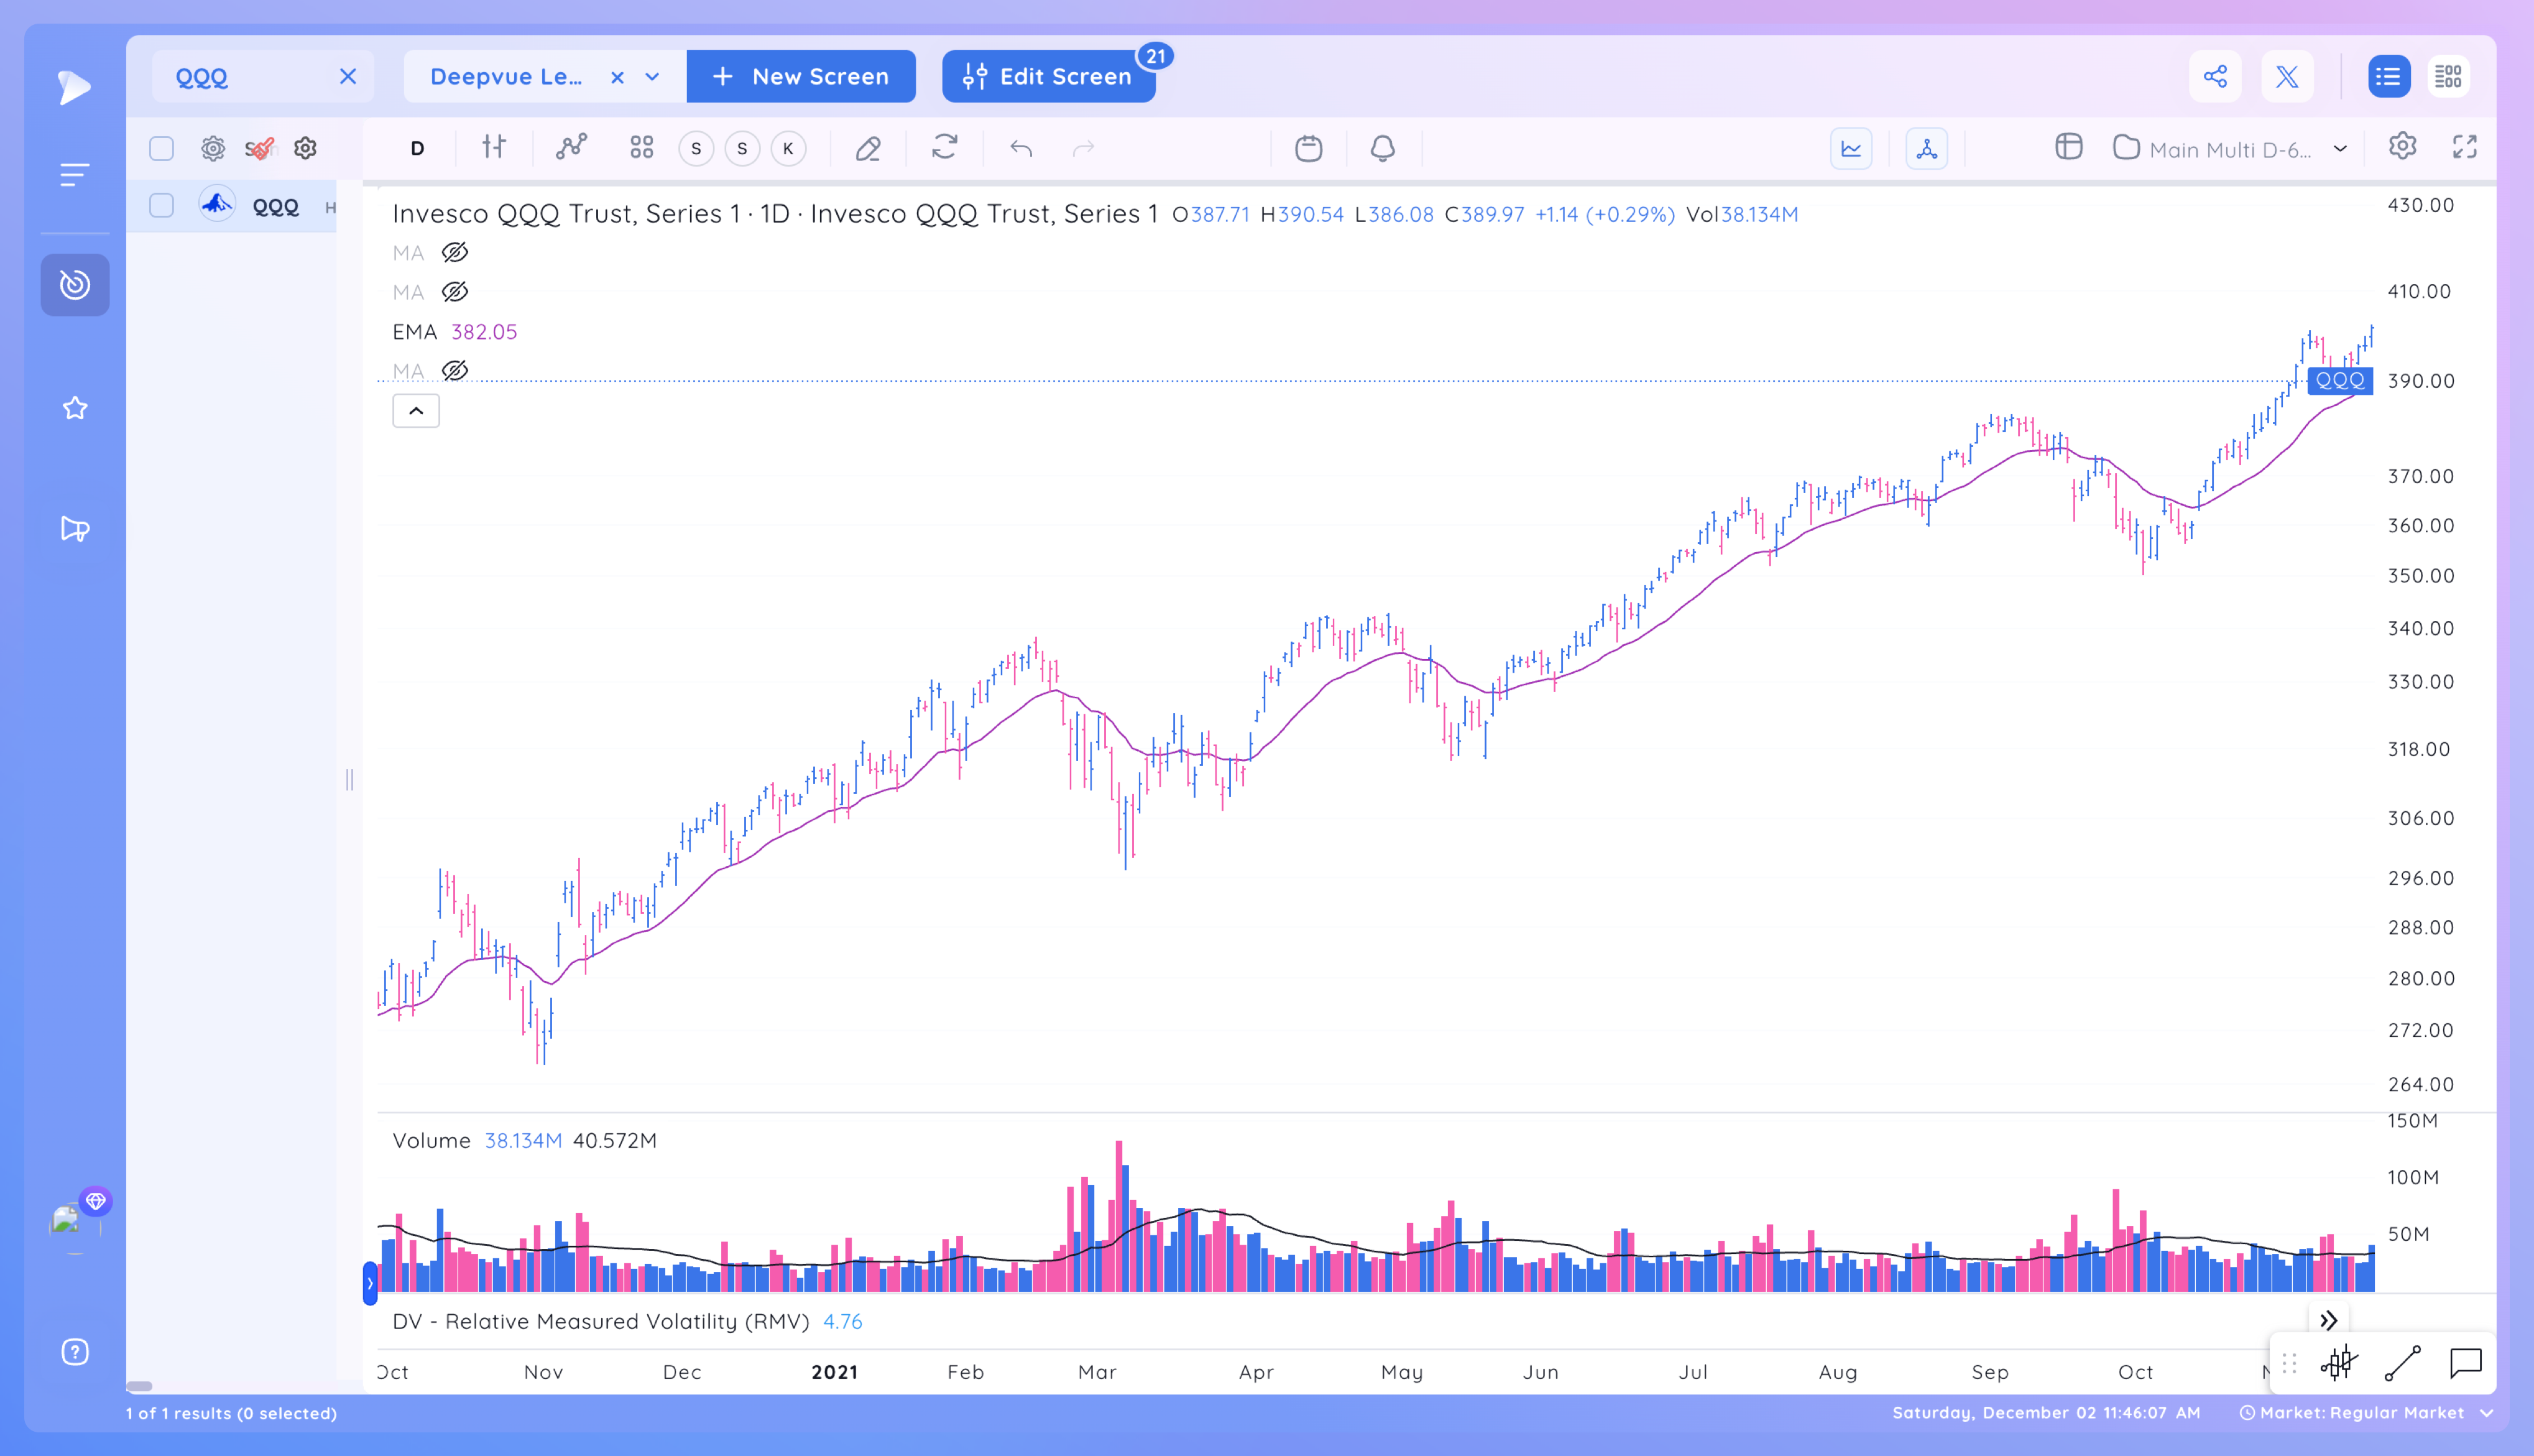Open the Deepvue Le... screen dropdown chevron
This screenshot has height=1456, width=2534.
[652, 77]
